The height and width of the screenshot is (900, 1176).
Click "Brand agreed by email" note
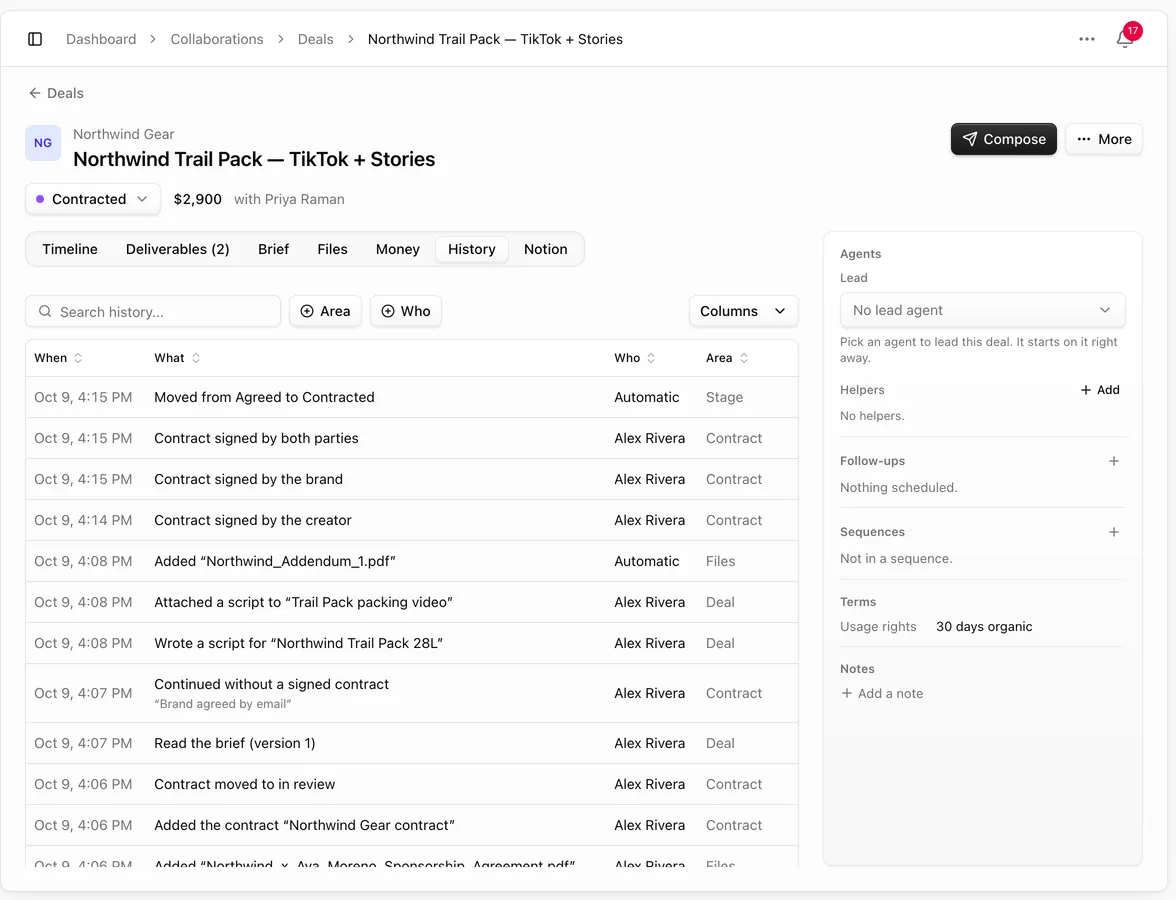(x=223, y=704)
